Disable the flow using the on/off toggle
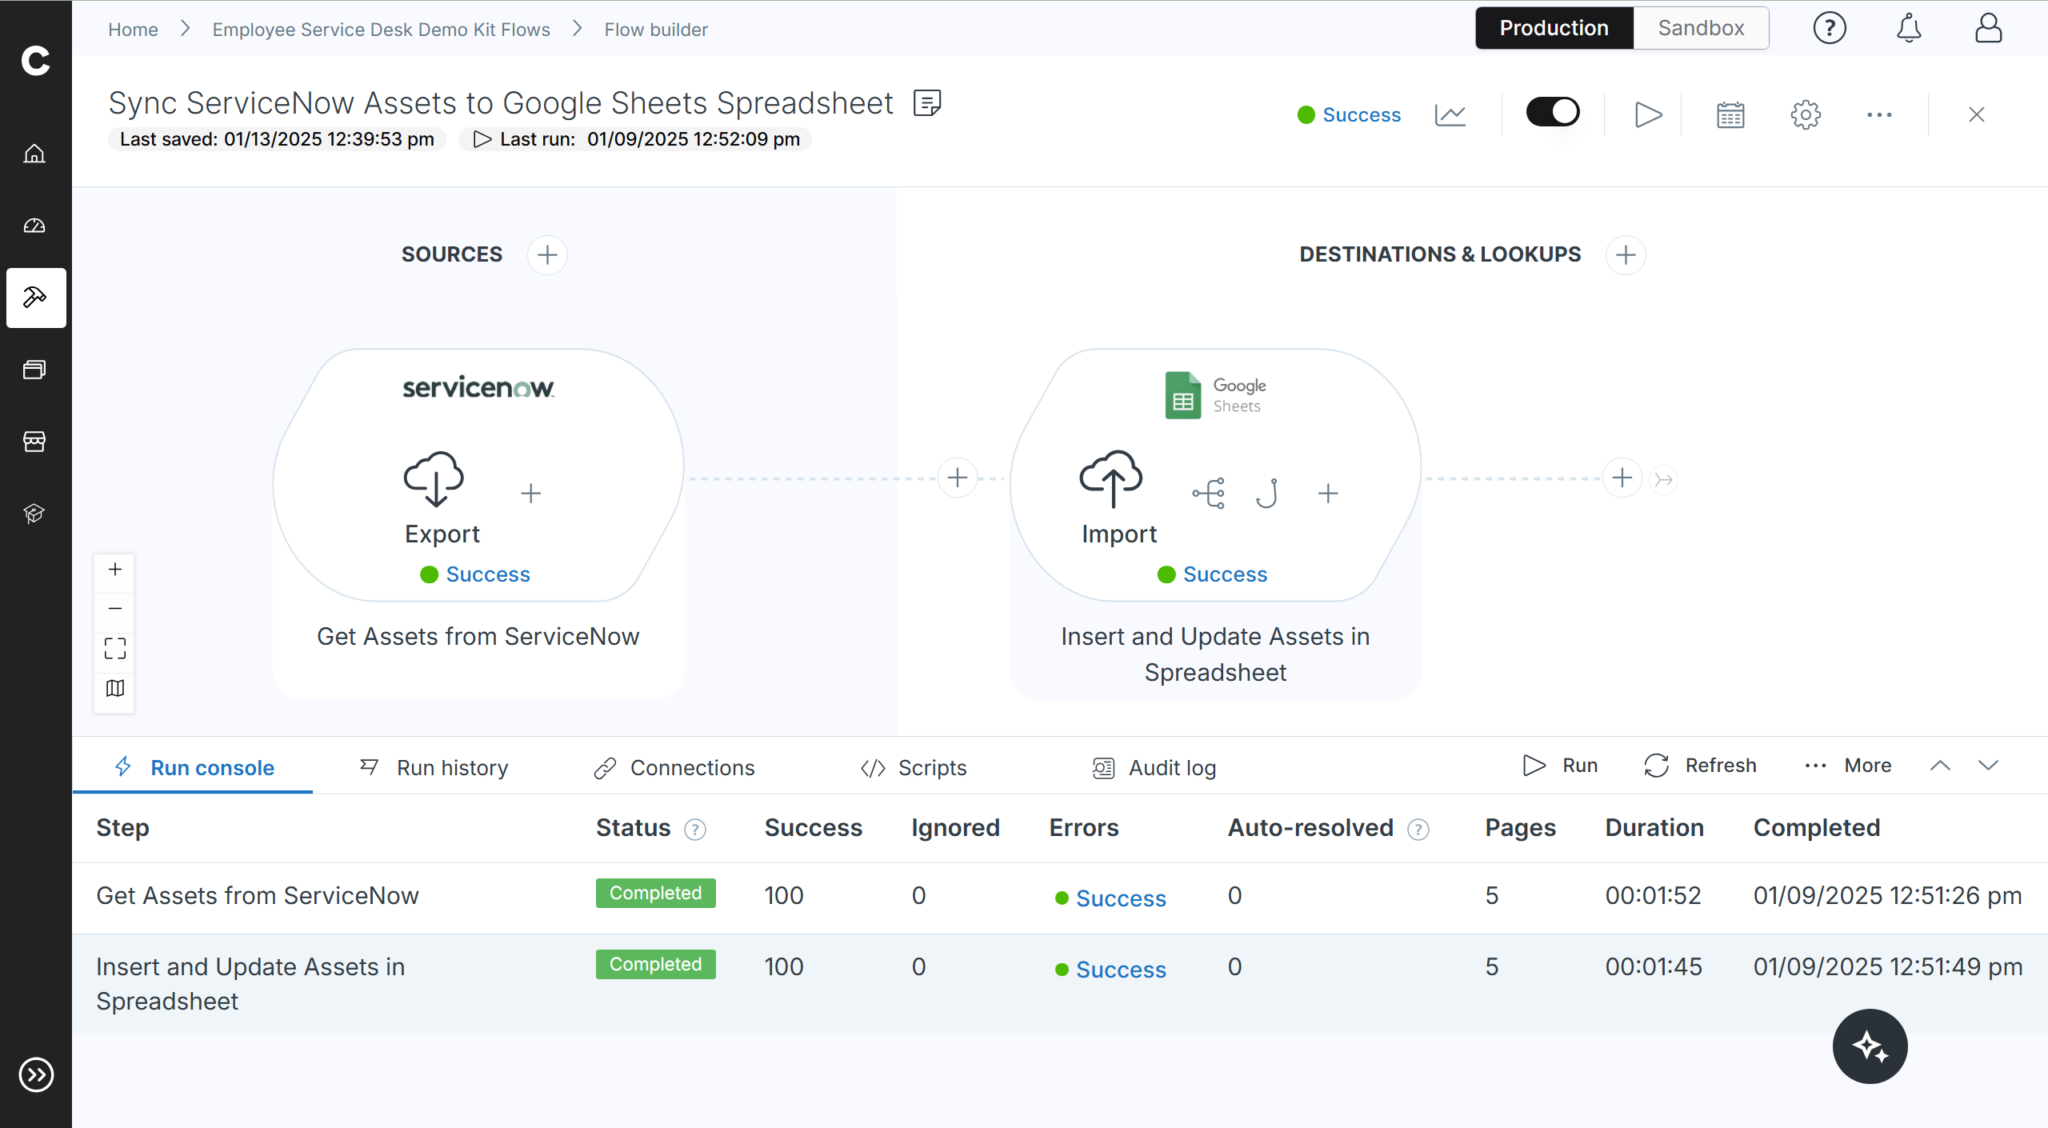 click(1552, 111)
